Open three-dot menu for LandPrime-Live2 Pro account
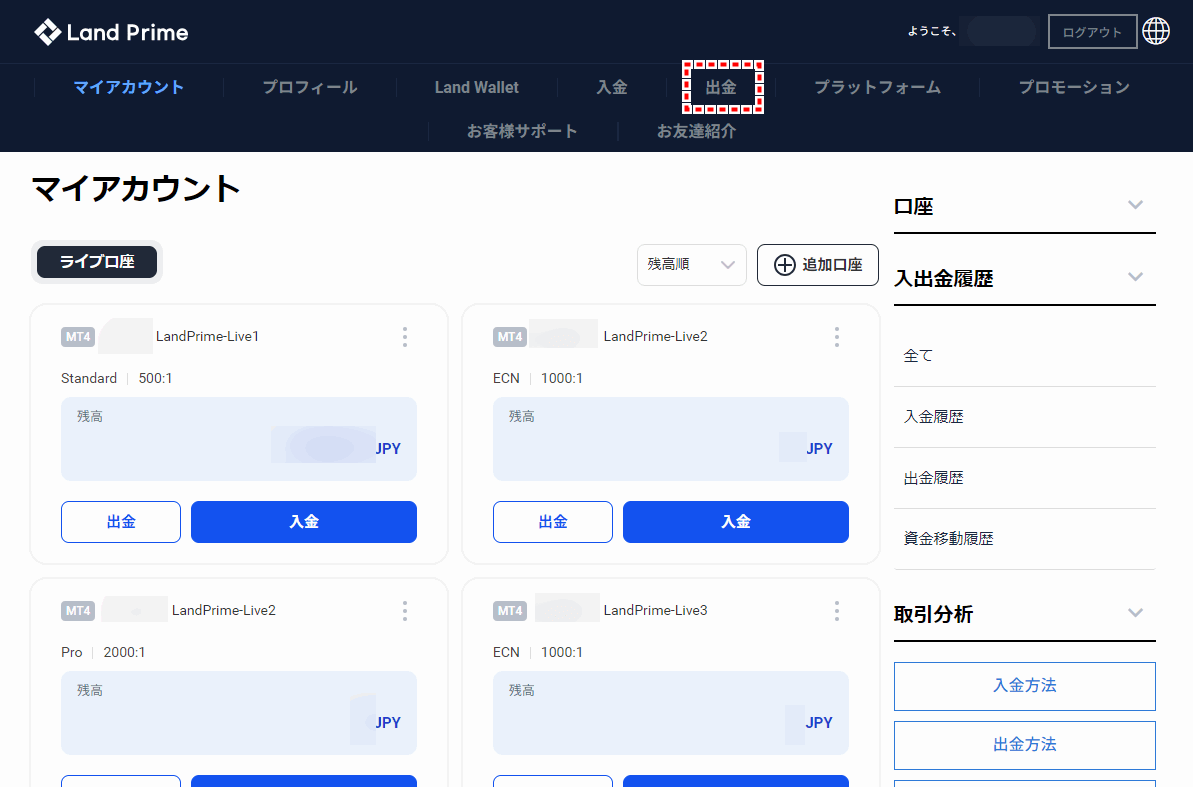Screen dimensions: 1193x787 pos(405,610)
